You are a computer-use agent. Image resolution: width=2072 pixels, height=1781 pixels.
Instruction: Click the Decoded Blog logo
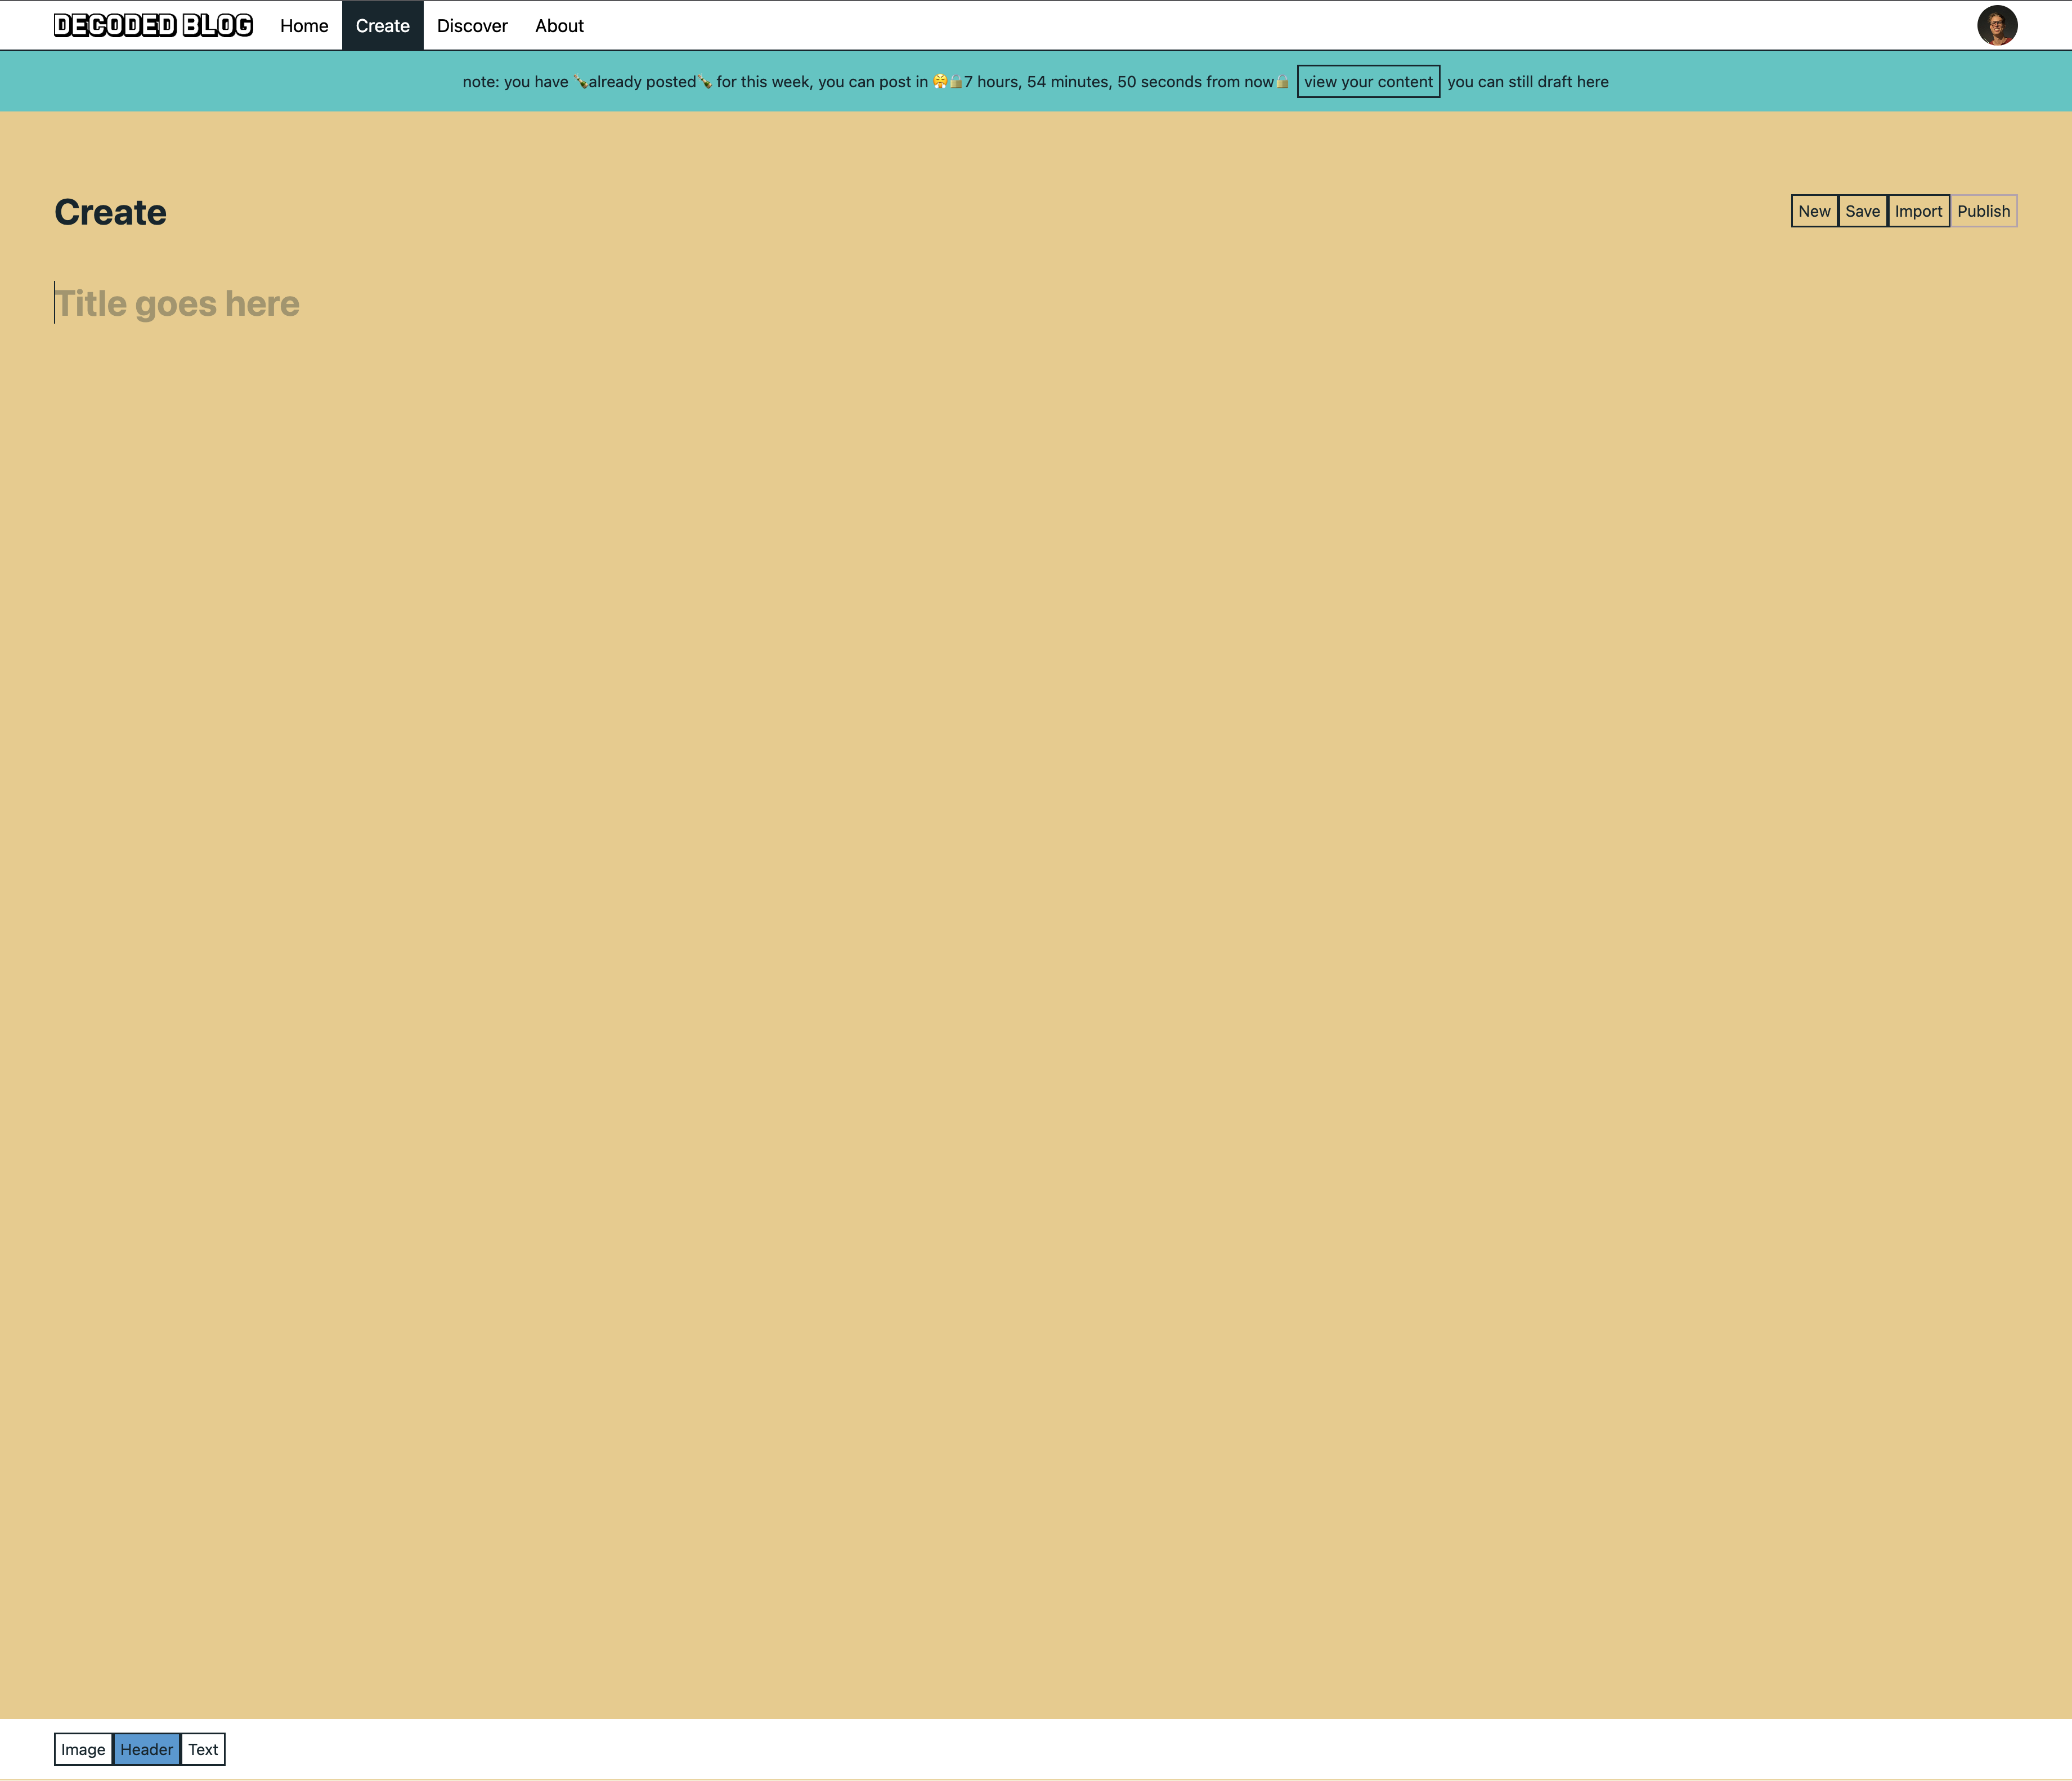pyautogui.click(x=152, y=25)
